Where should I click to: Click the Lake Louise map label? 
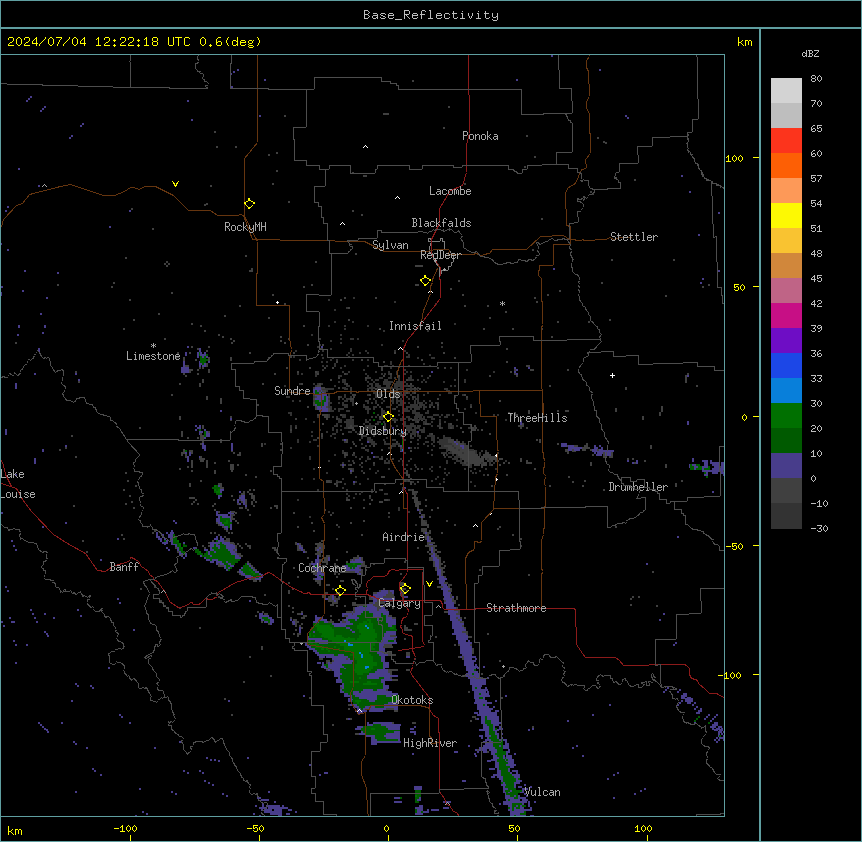tap(18, 484)
